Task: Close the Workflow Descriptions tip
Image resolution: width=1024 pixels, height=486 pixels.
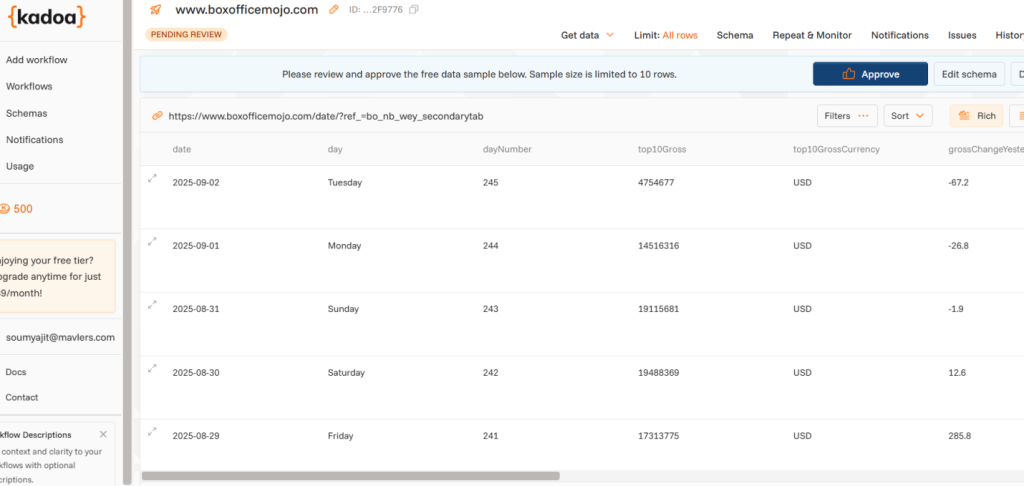Action: point(103,434)
